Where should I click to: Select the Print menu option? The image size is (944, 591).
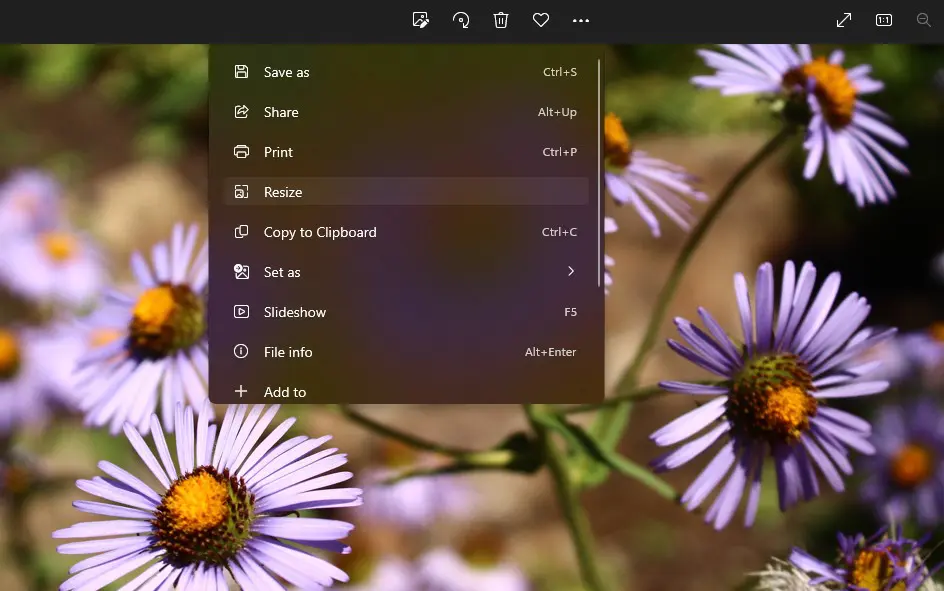pyautogui.click(x=278, y=152)
